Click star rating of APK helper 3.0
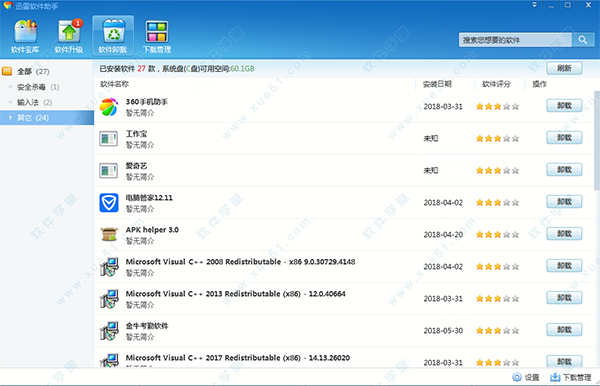The image size is (600, 386). click(497, 235)
